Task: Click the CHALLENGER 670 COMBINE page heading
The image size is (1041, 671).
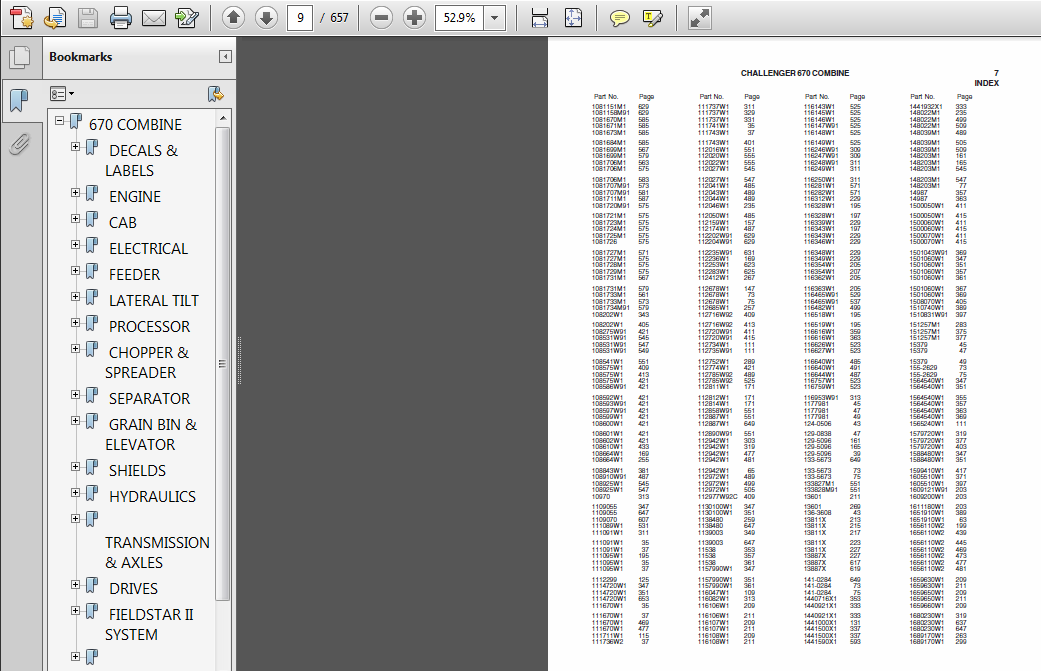Action: point(795,73)
